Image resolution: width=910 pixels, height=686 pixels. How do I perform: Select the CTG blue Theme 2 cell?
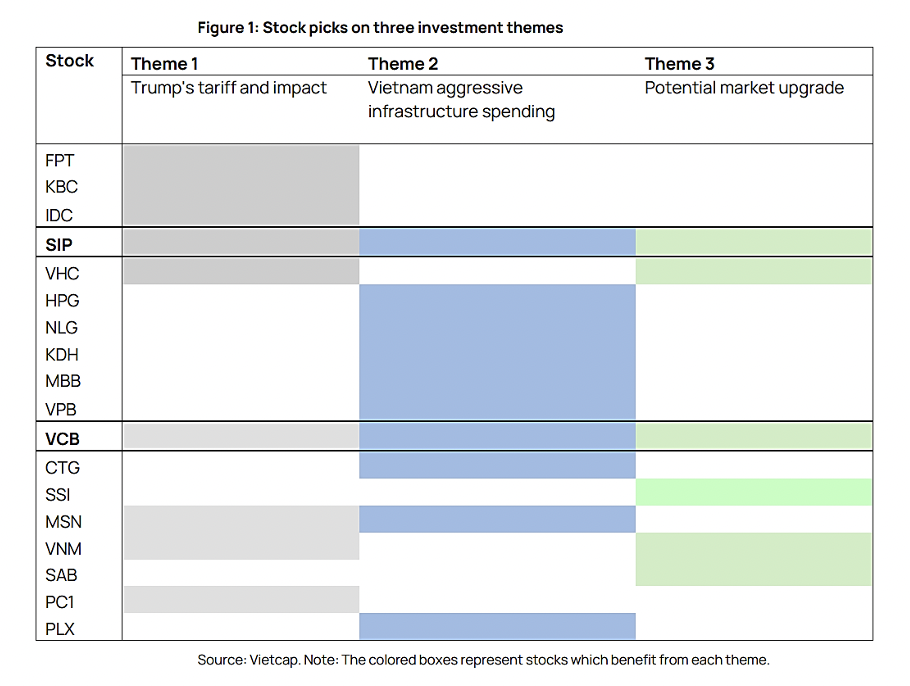pos(497,465)
